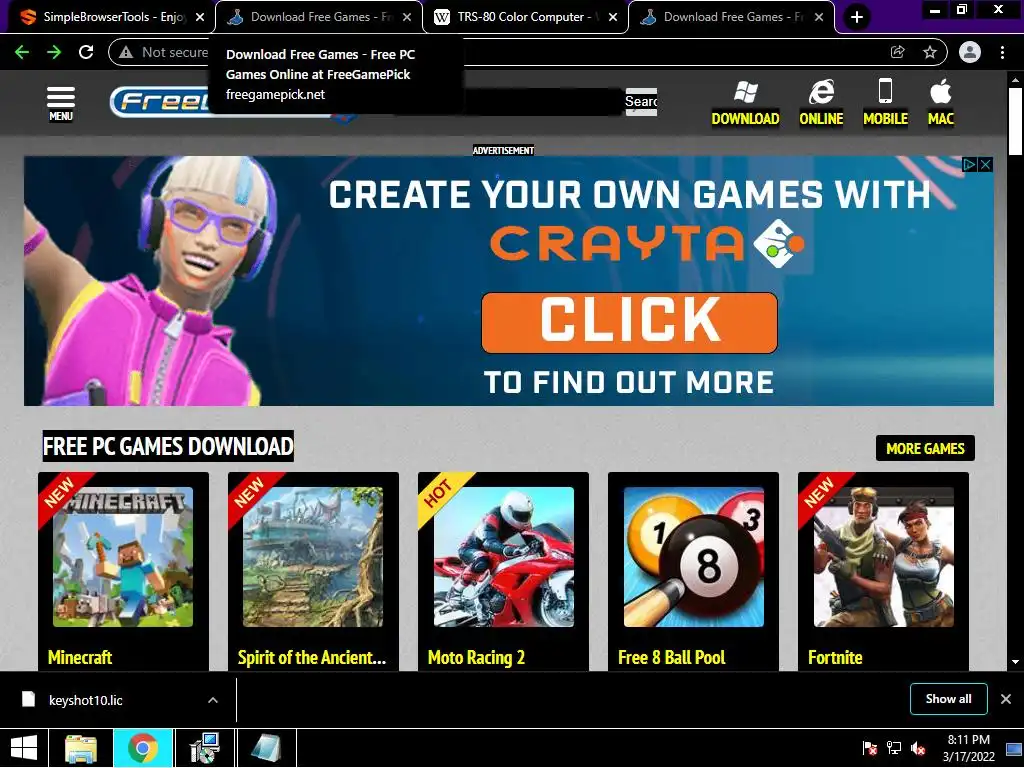Open the notepad-like taskbar icon
The width and height of the screenshot is (1024, 768).
(x=266, y=748)
